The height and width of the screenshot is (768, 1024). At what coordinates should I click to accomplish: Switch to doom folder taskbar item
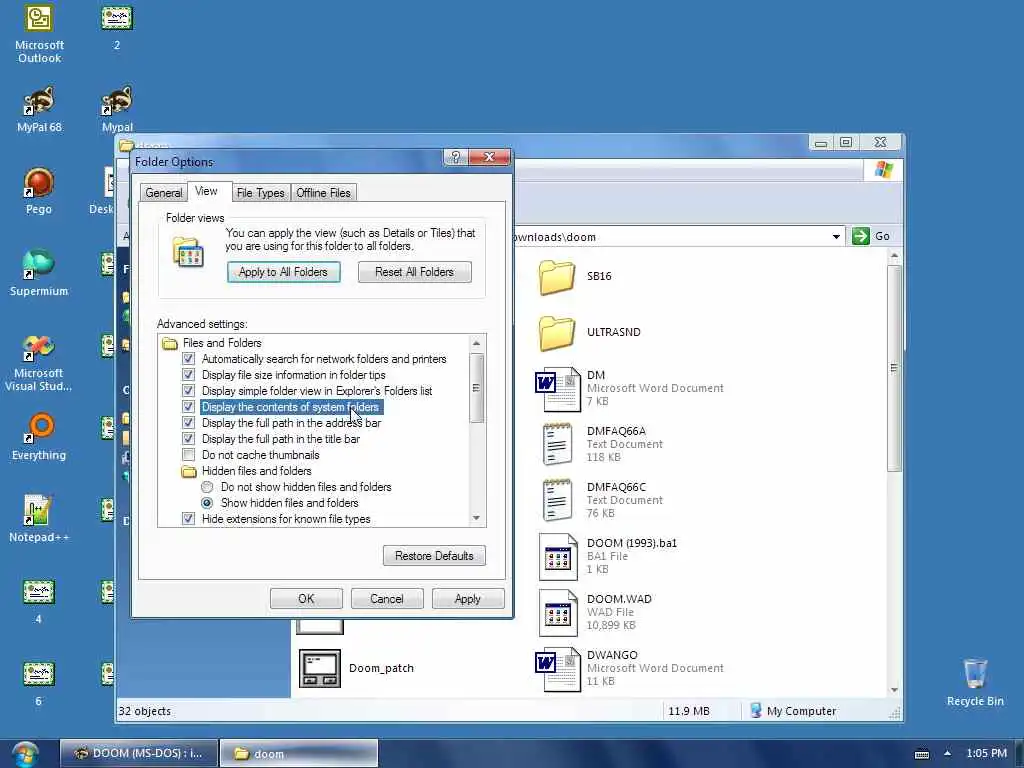pos(298,753)
